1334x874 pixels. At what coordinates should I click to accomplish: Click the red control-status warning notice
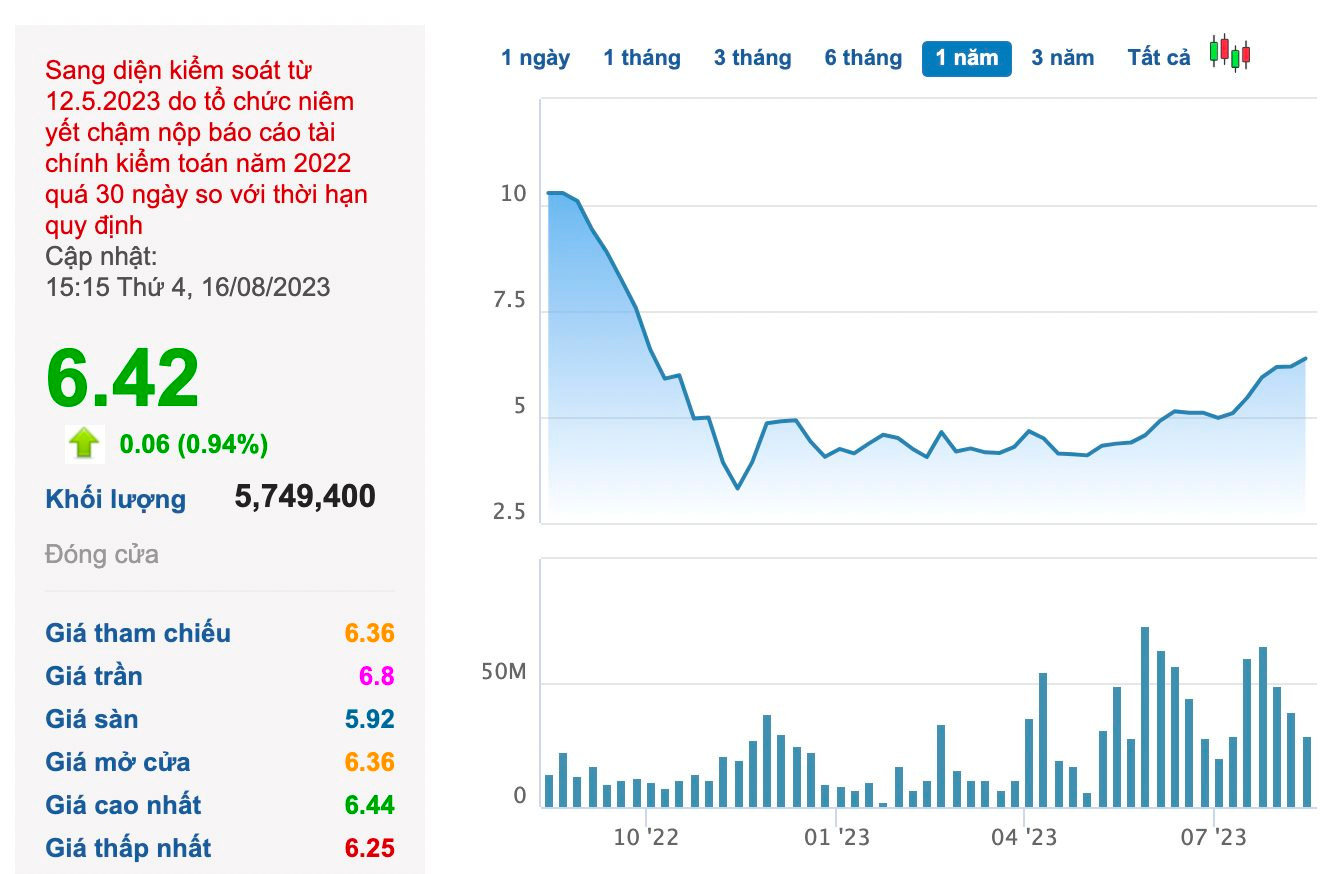tap(206, 148)
